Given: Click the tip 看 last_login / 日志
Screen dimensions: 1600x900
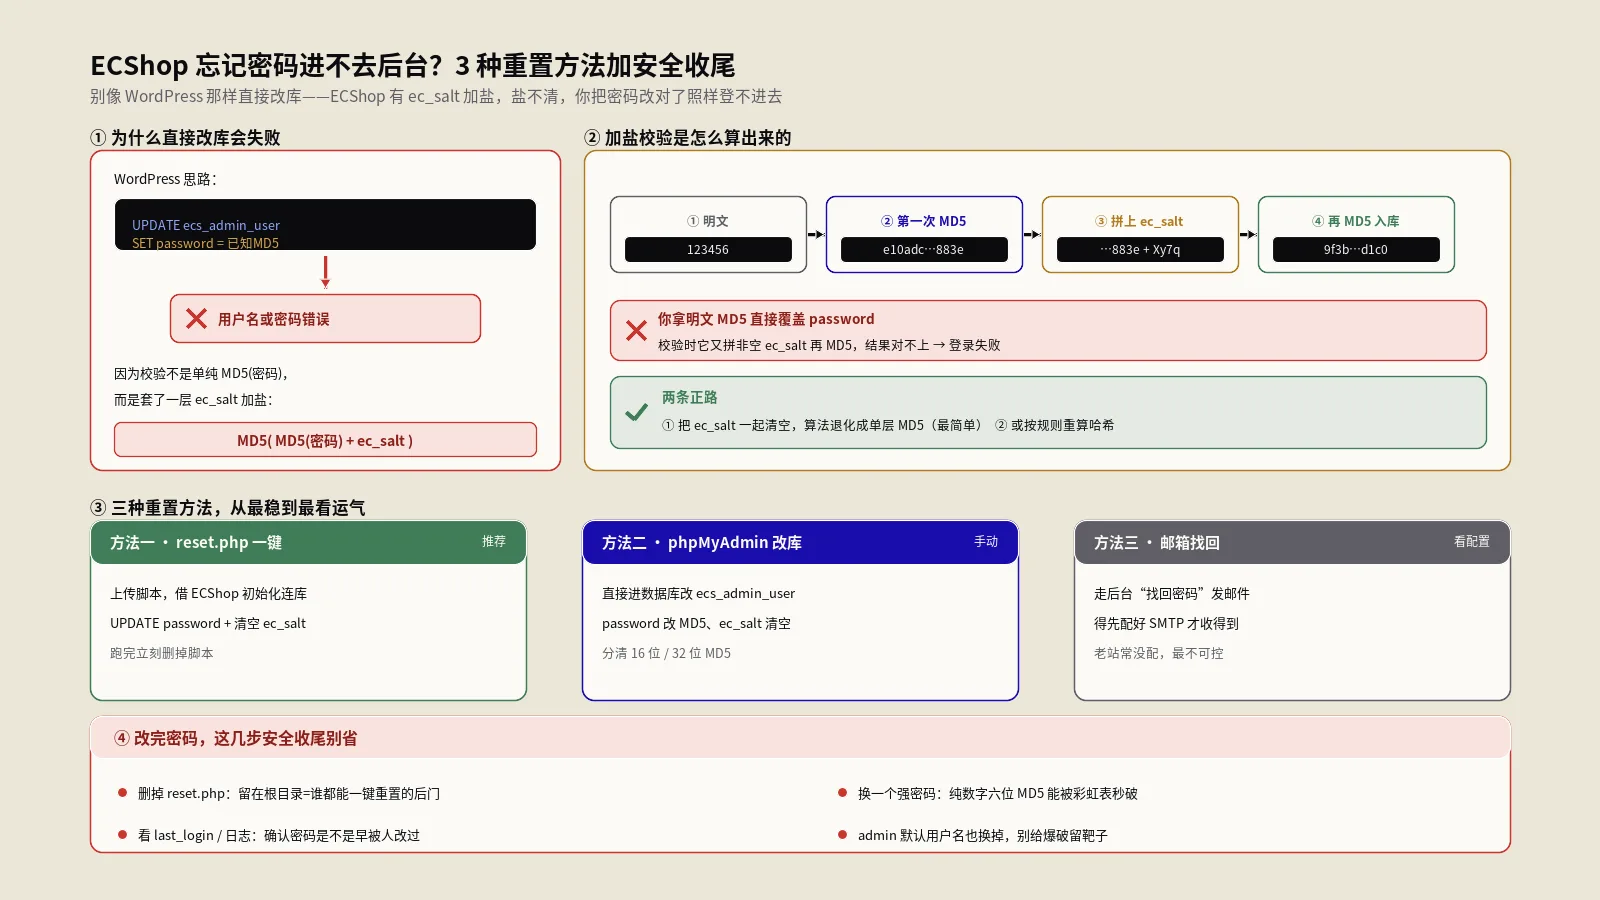Looking at the screenshot, I should coord(279,835).
